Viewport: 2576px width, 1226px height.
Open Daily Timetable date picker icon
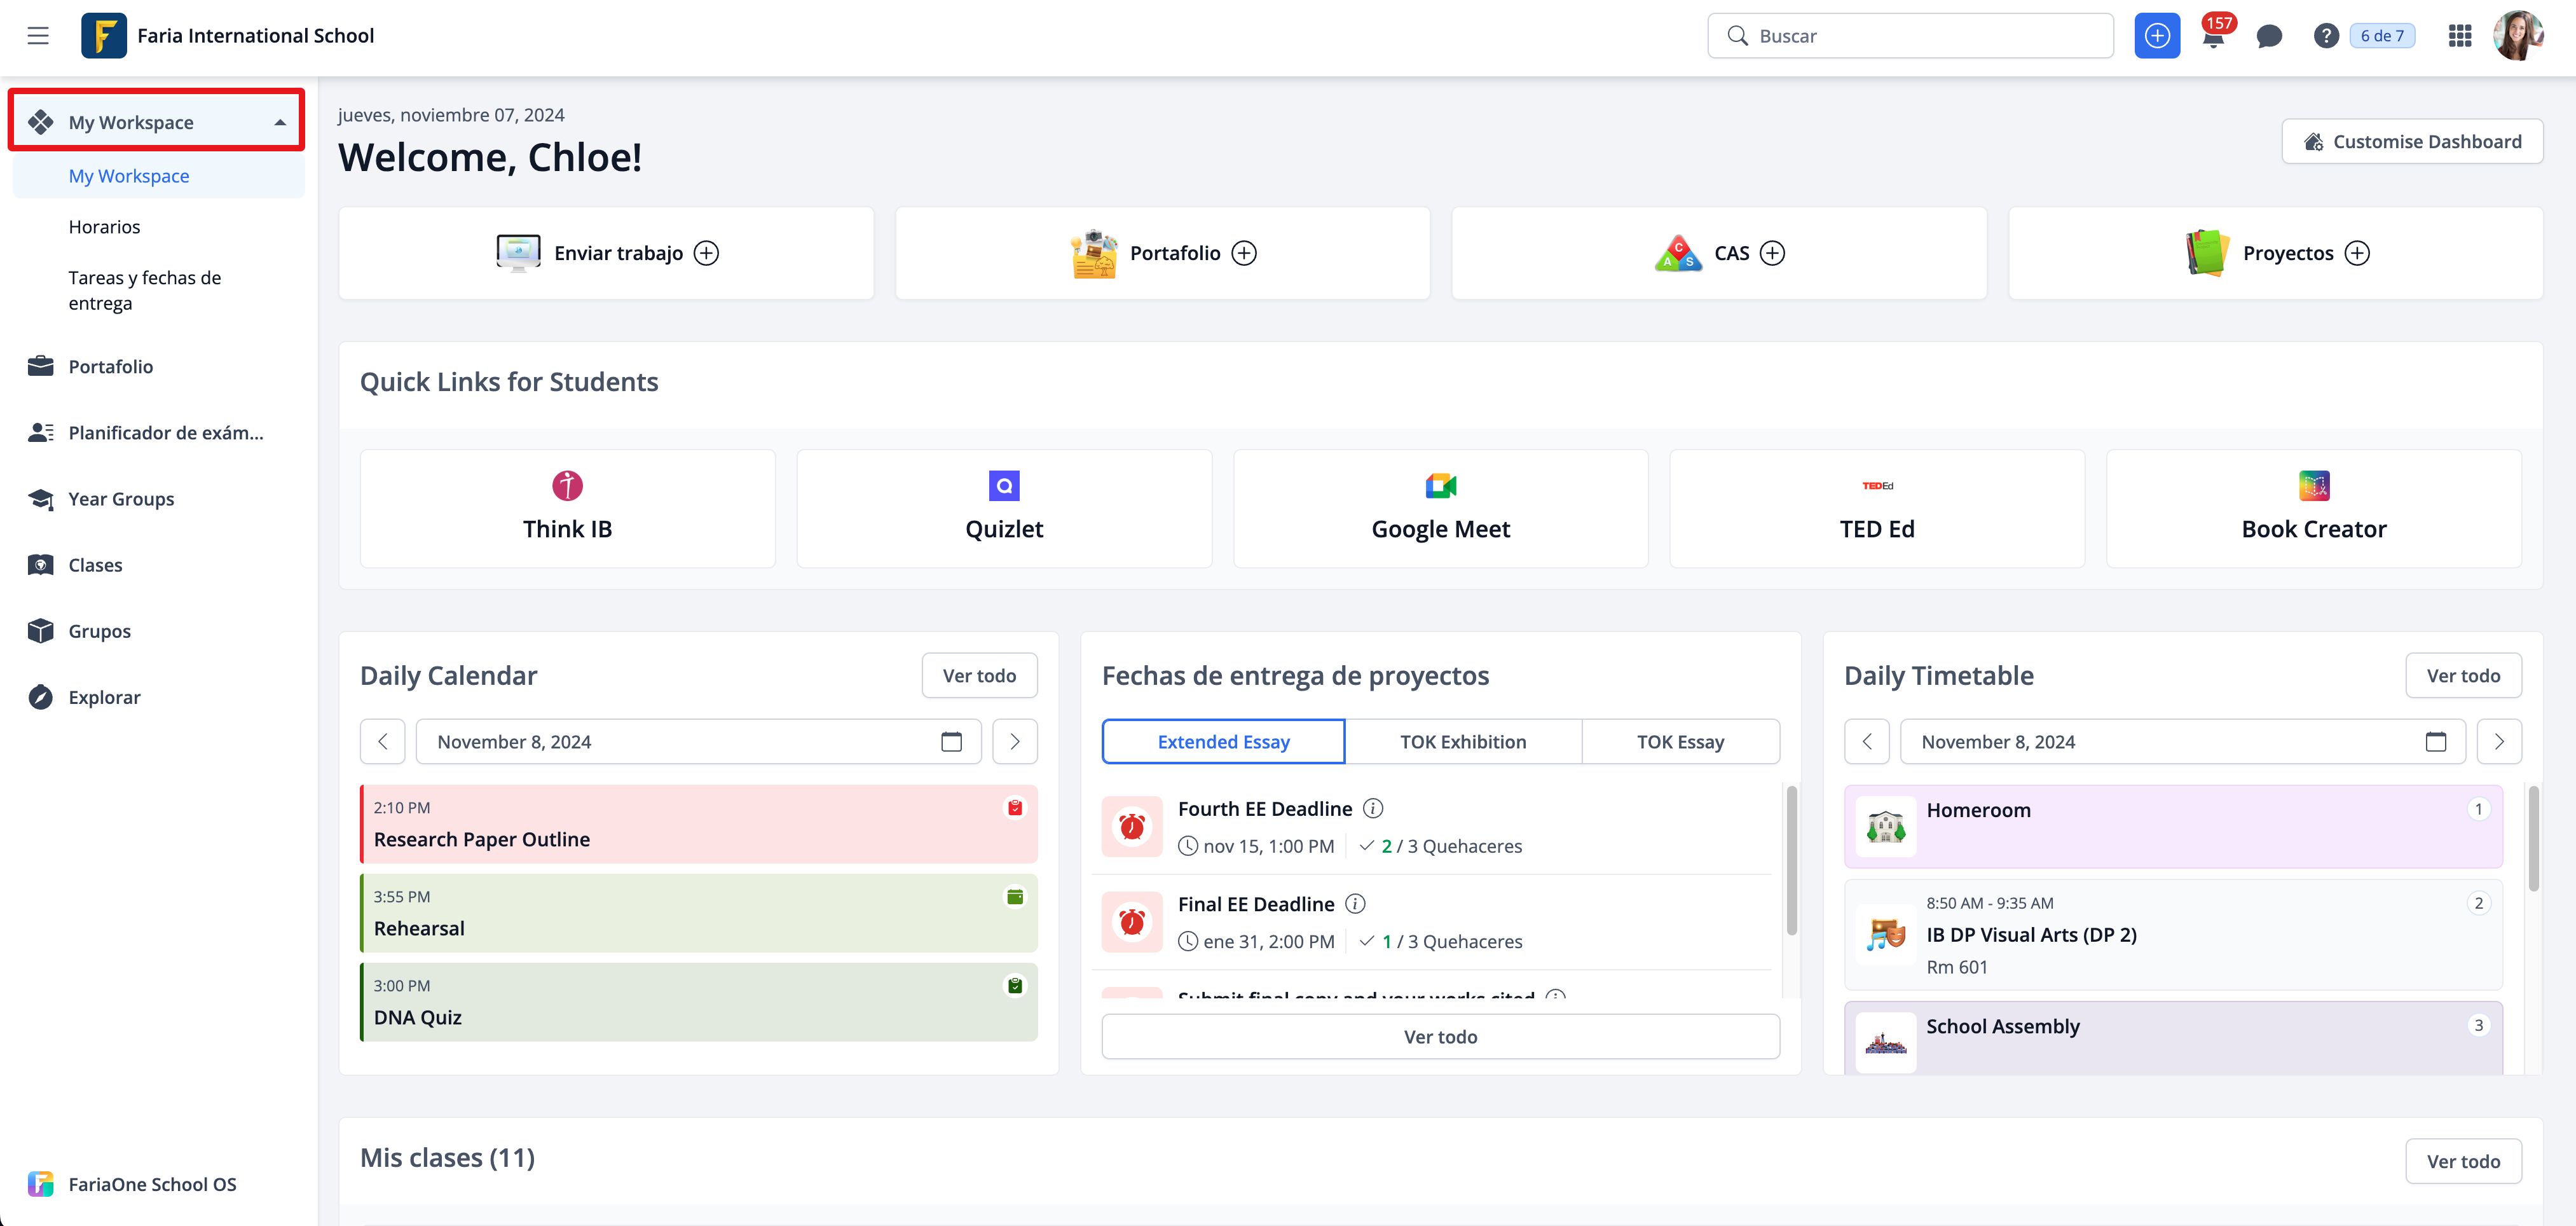click(x=2435, y=741)
